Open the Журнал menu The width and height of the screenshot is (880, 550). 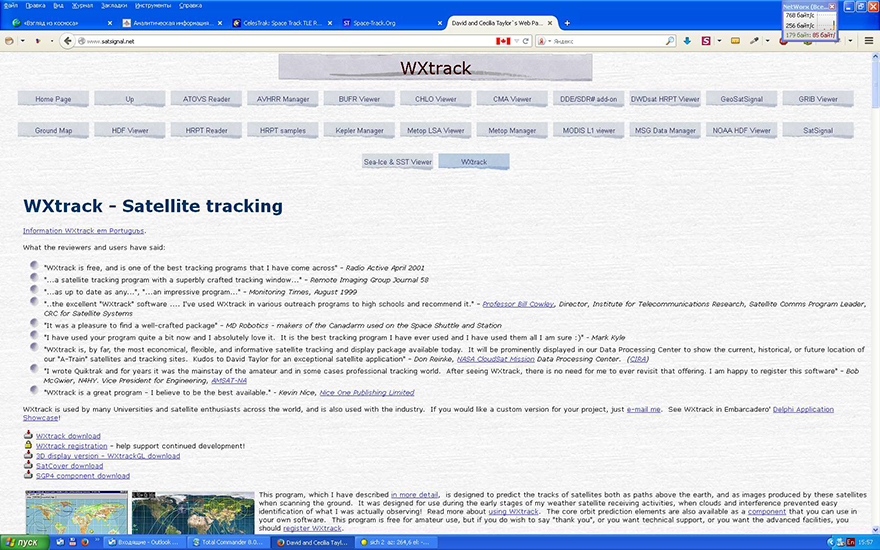tap(82, 6)
